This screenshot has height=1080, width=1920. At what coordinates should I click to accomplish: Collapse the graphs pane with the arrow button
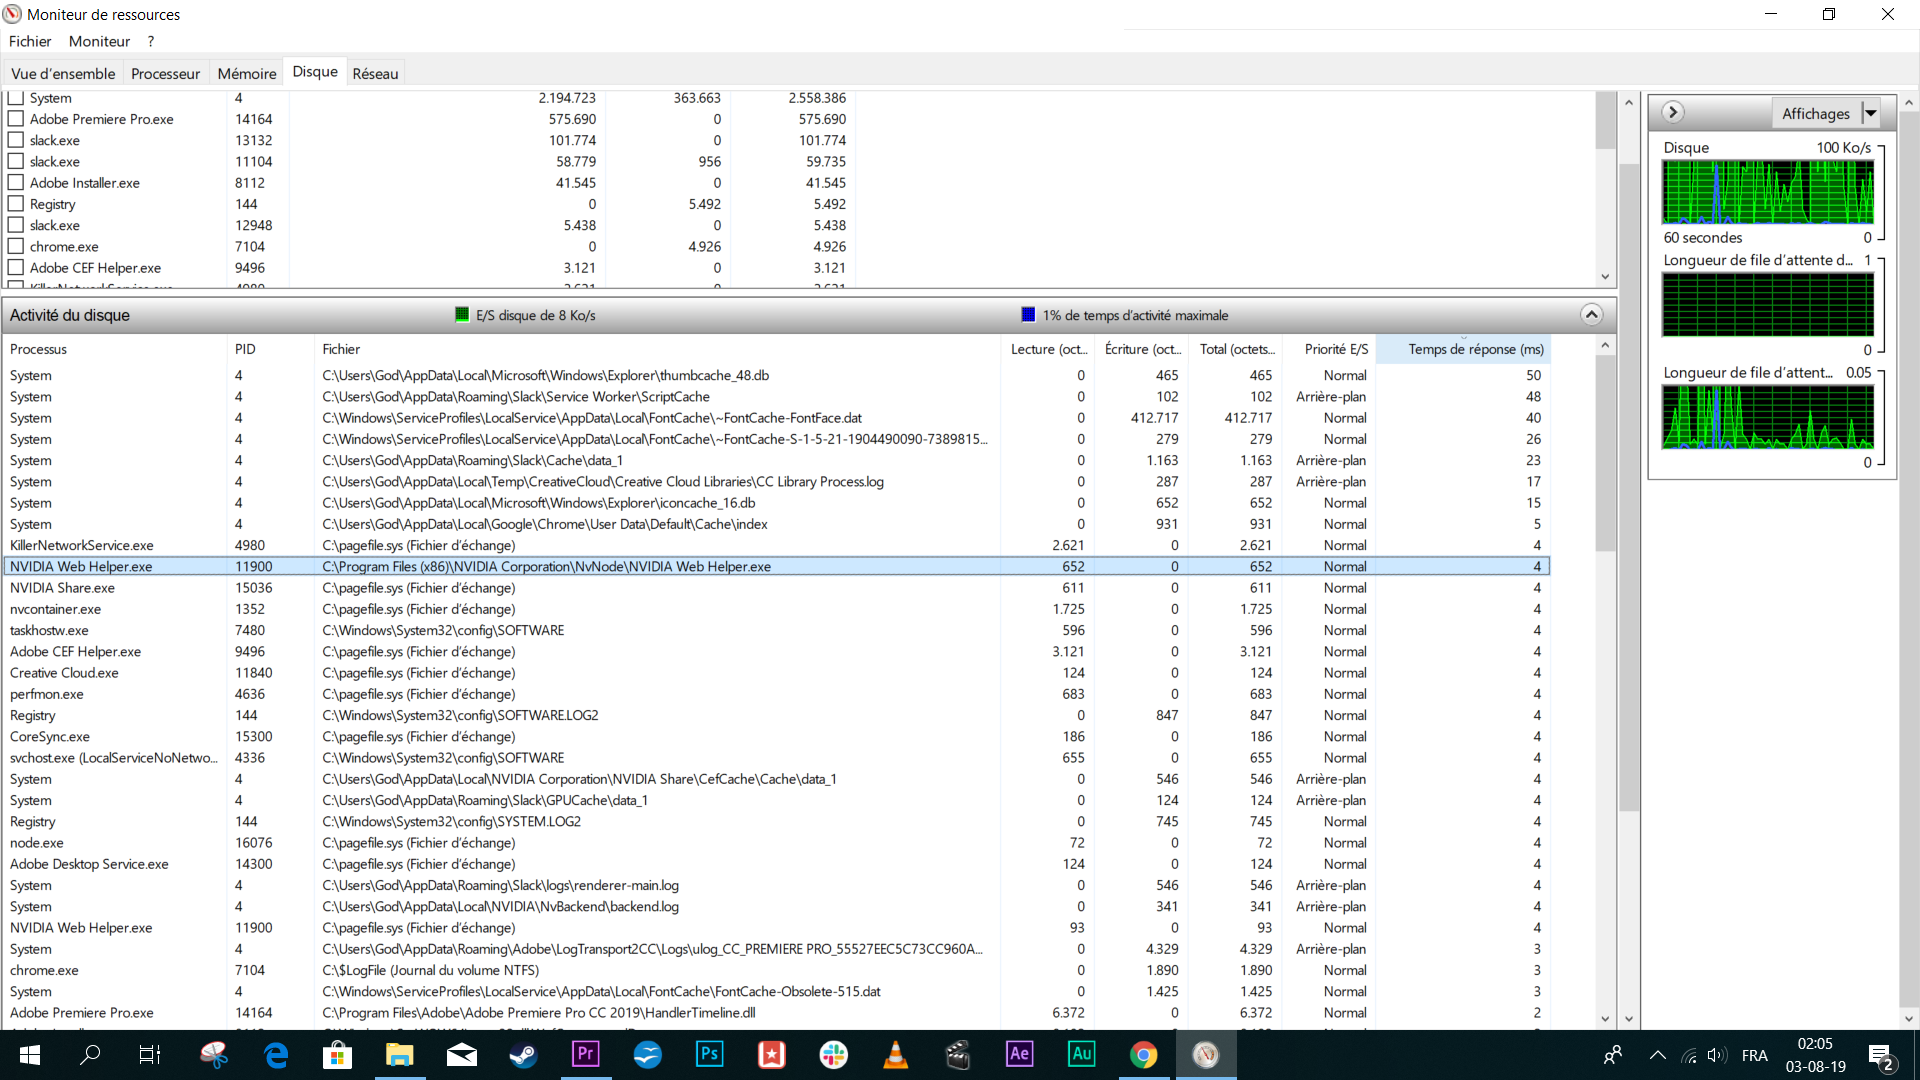(1673, 112)
